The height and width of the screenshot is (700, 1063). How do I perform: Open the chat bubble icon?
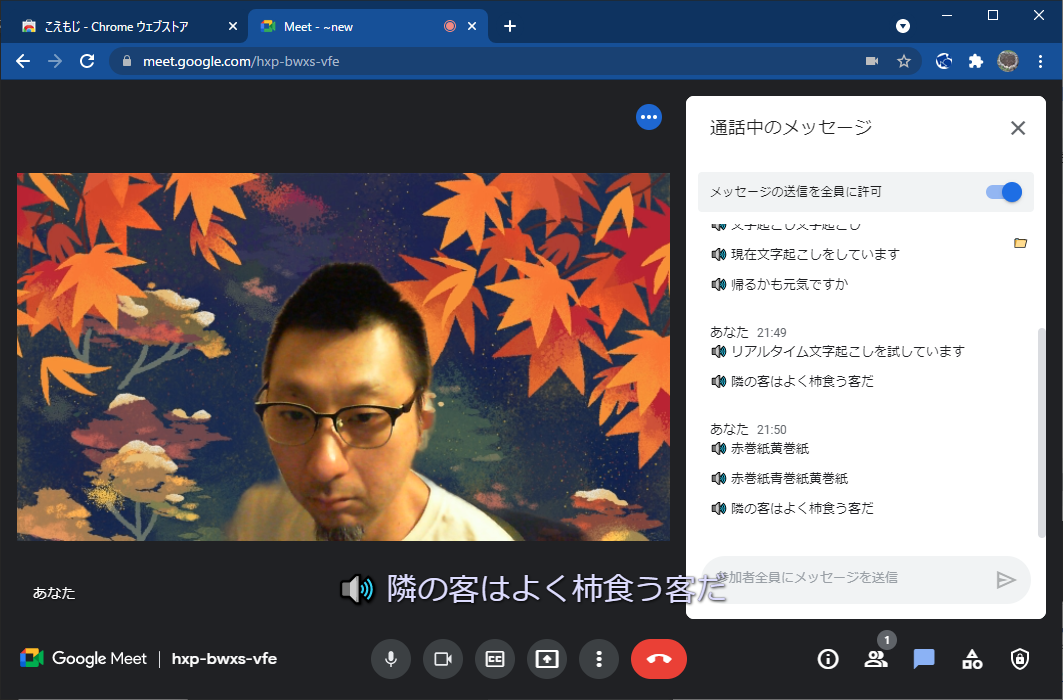pos(923,659)
